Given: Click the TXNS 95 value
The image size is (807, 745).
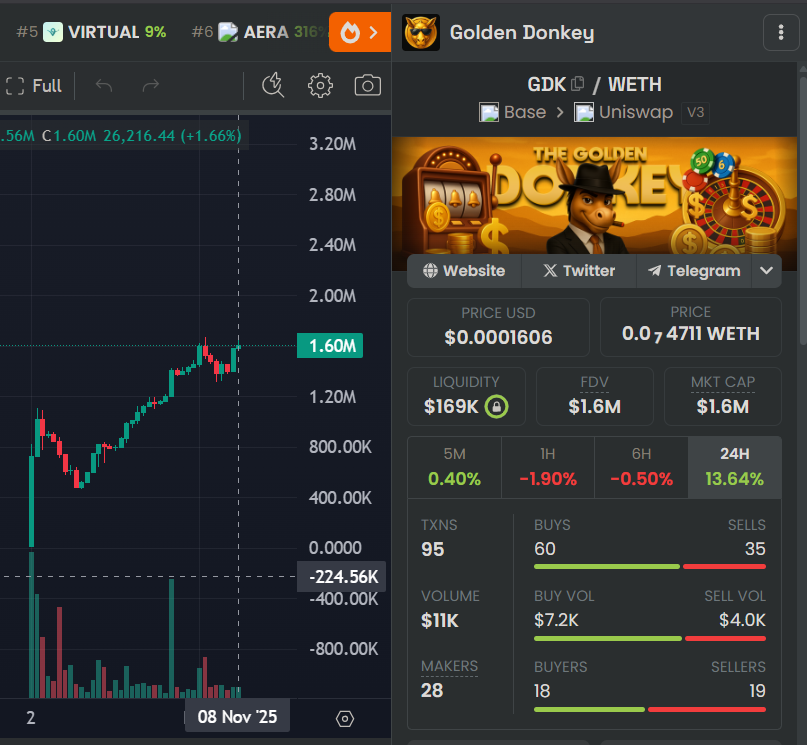Looking at the screenshot, I should [x=433, y=549].
